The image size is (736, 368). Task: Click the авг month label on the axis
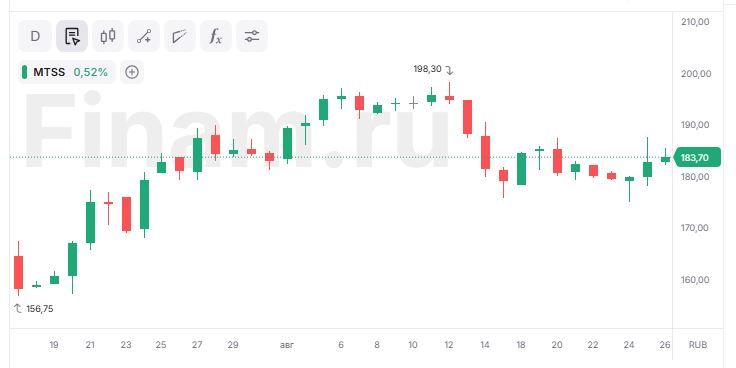point(287,345)
